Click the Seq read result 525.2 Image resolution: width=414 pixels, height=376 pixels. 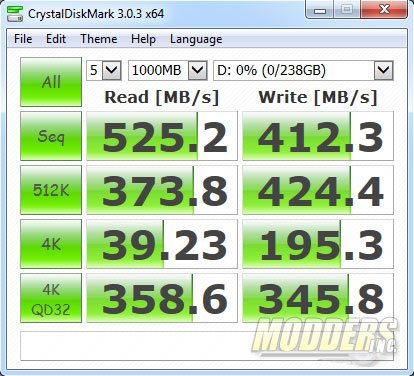(x=162, y=136)
